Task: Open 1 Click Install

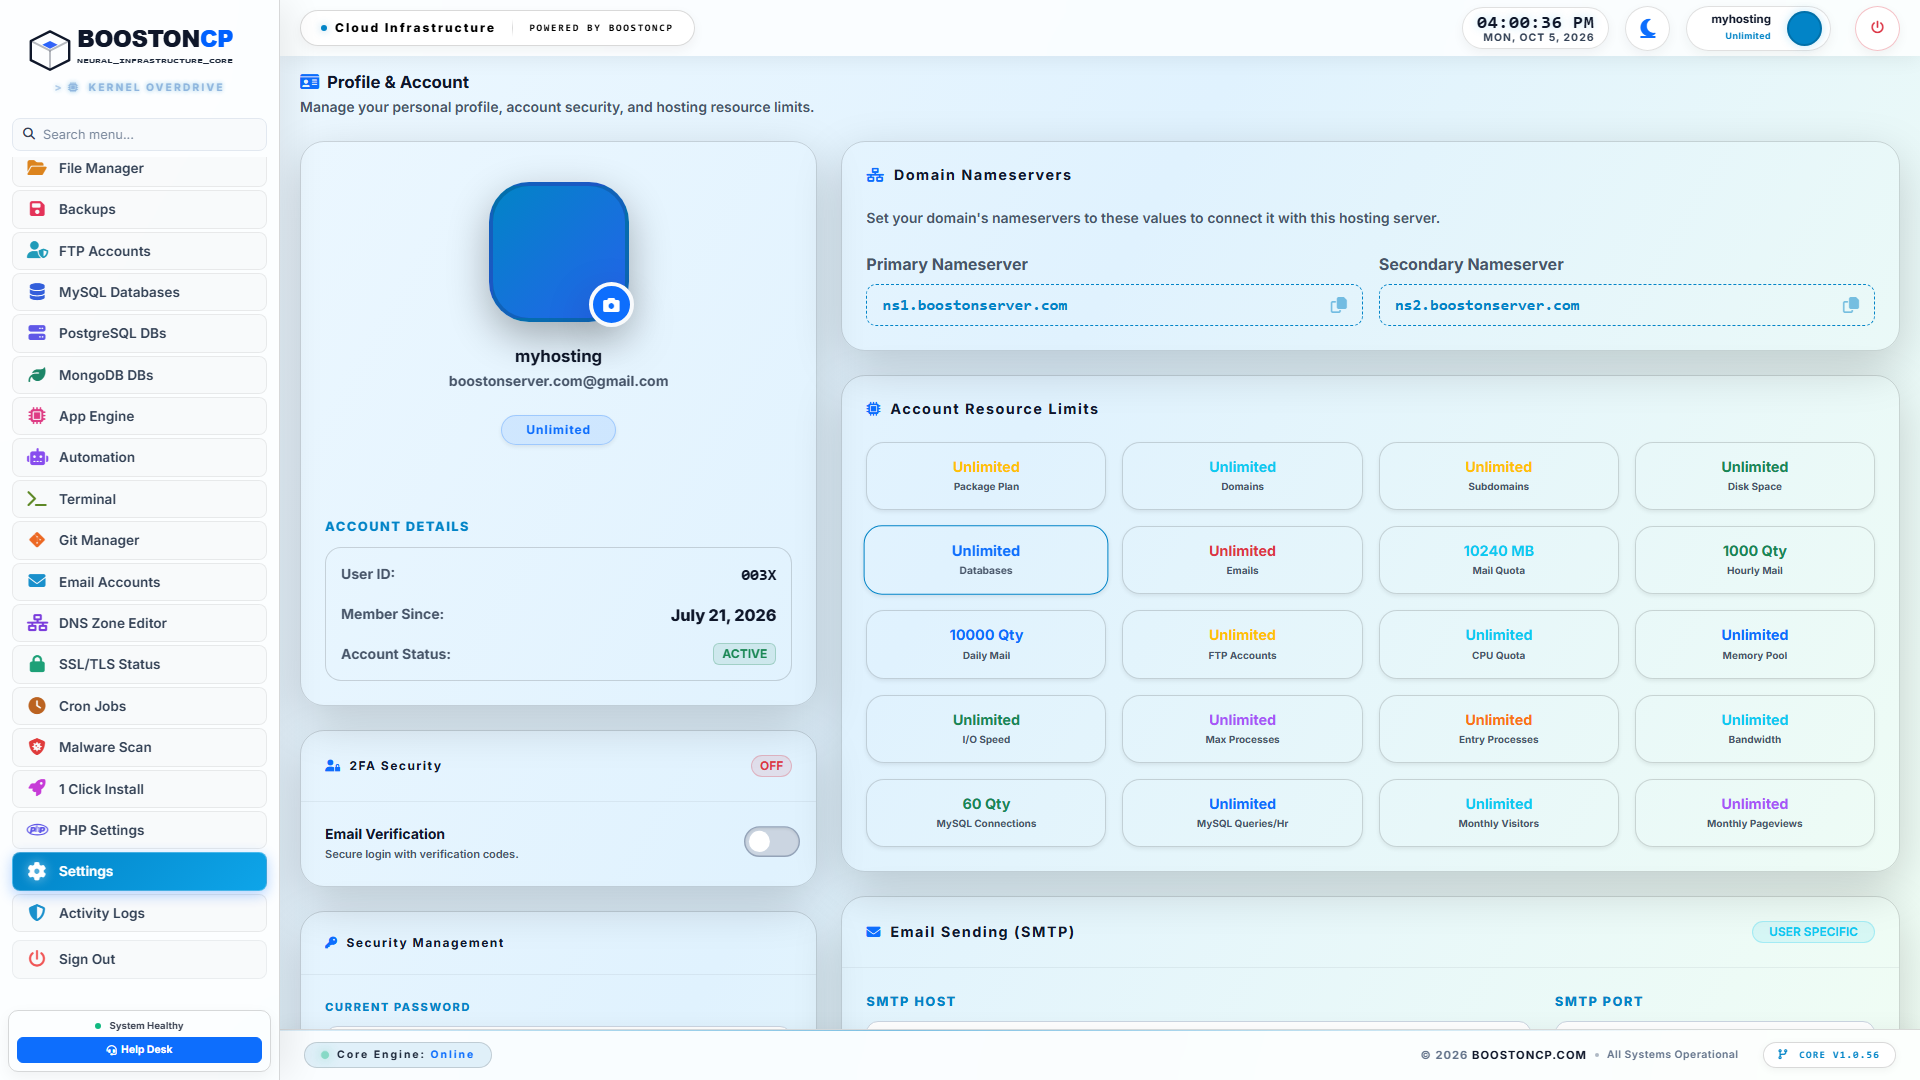Action: (x=139, y=789)
